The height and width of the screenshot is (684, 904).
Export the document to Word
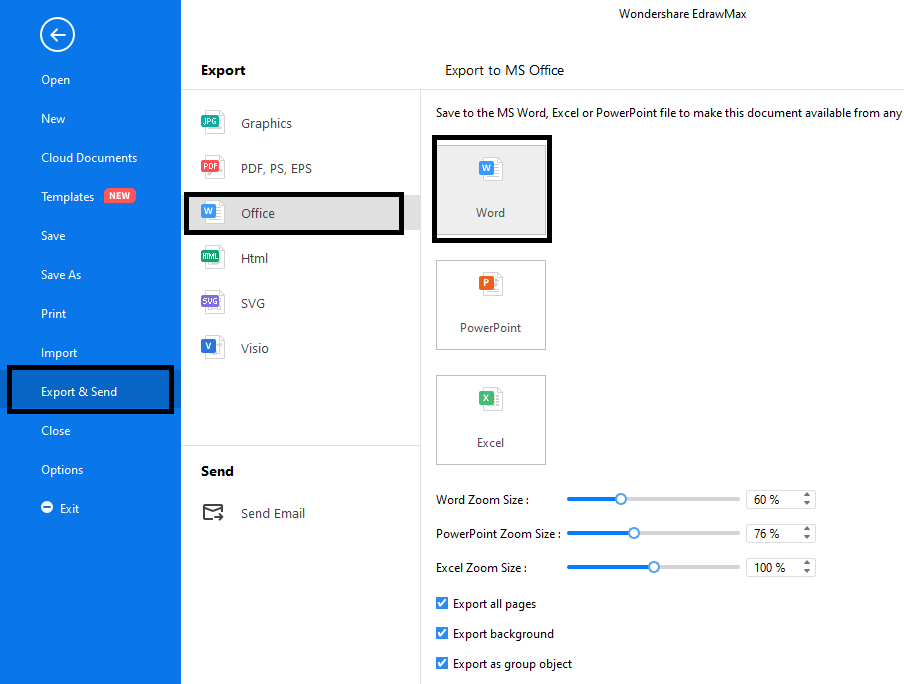[491, 189]
